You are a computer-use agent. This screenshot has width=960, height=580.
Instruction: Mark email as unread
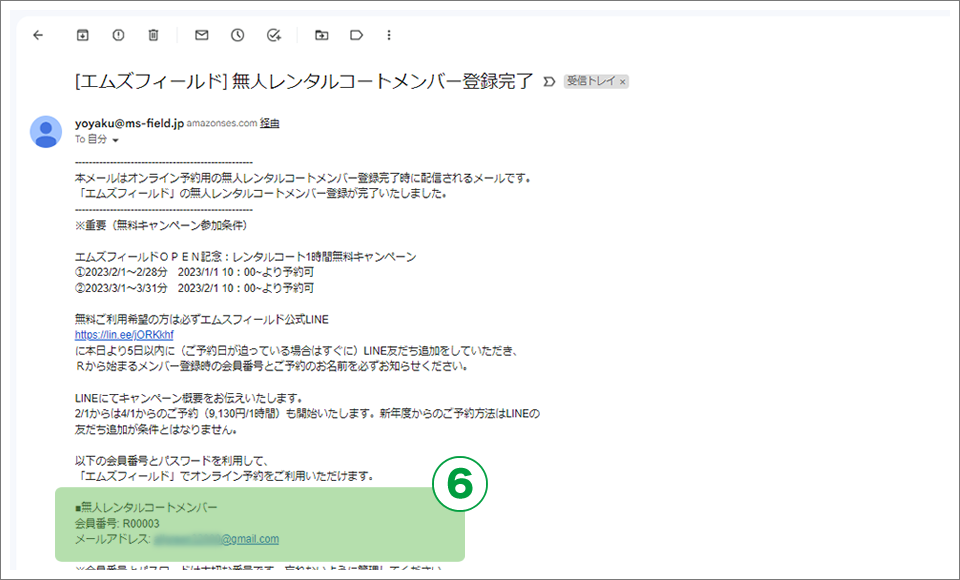tap(201, 35)
